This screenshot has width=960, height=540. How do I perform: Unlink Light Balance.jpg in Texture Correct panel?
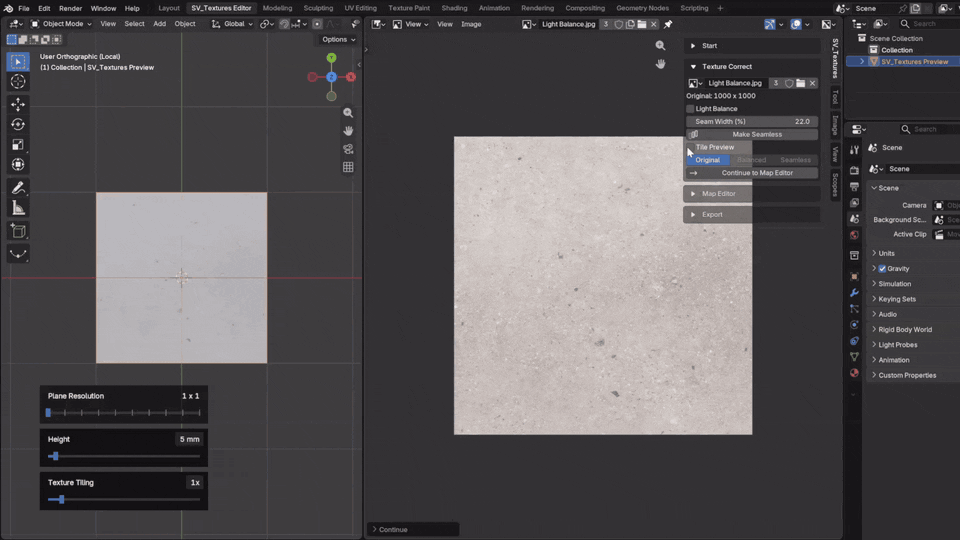tap(812, 83)
